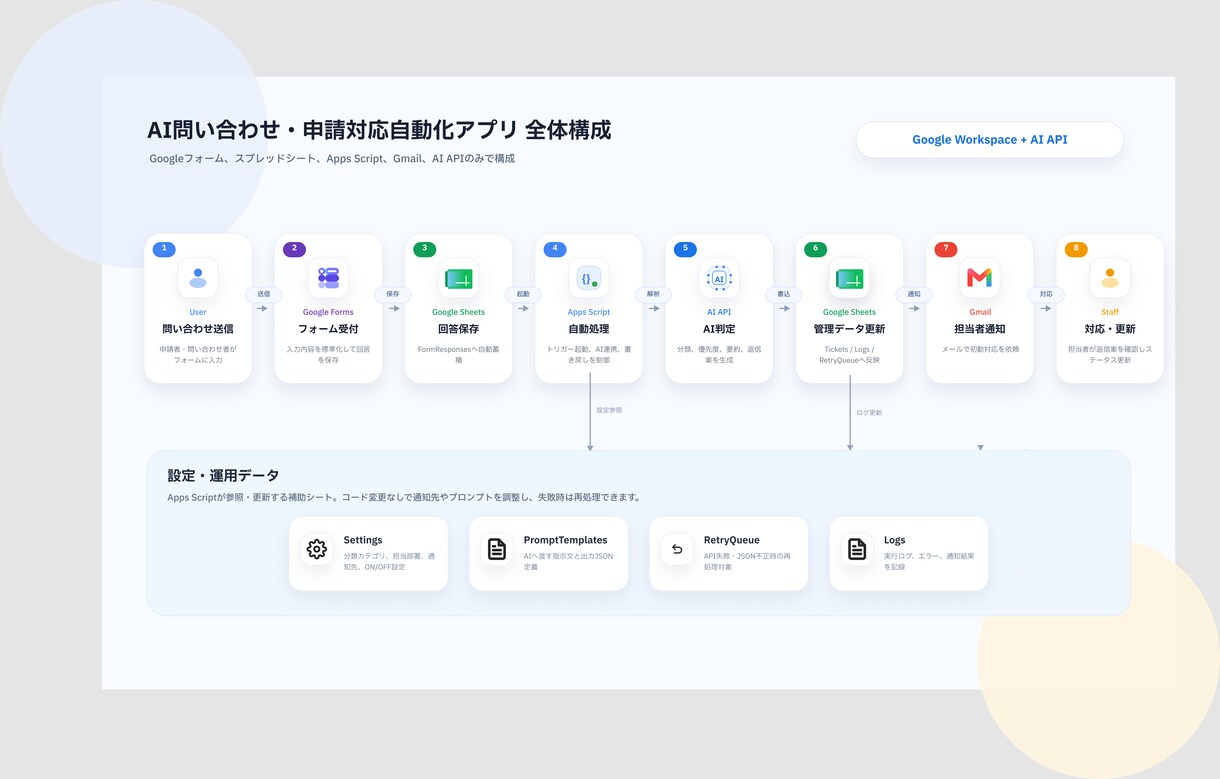This screenshot has width=1220, height=779.
Task: Click description Tickets / Logs / RetryQueueへ反映
Action: click(849, 354)
